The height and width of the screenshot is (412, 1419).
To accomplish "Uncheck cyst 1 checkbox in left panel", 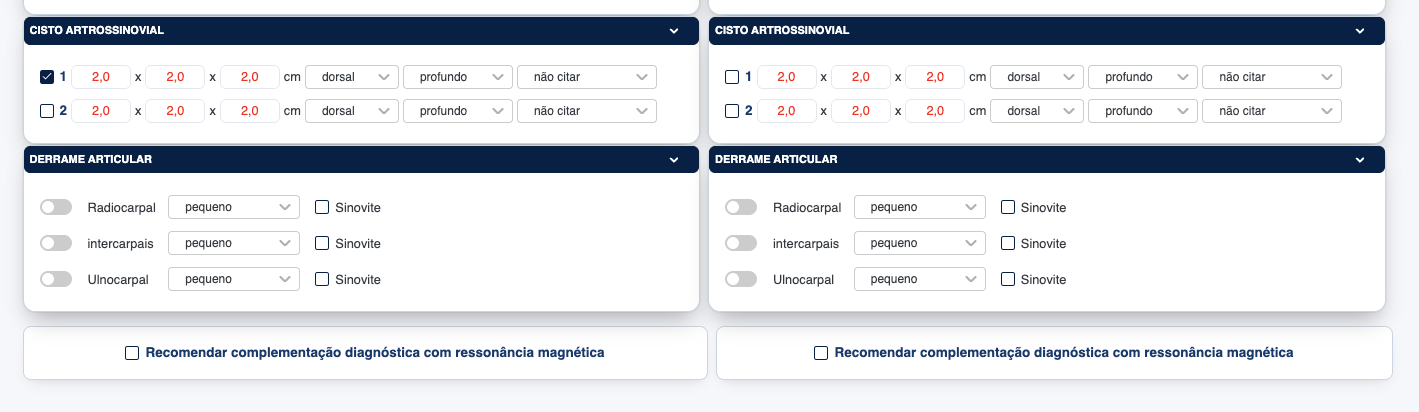I will coord(47,77).
